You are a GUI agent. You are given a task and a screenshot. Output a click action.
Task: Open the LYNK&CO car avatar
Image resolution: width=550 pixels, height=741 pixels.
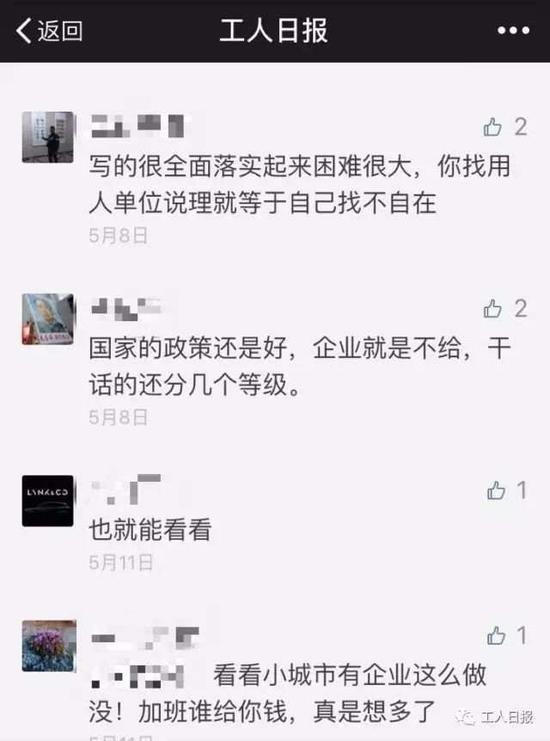pos(48,501)
